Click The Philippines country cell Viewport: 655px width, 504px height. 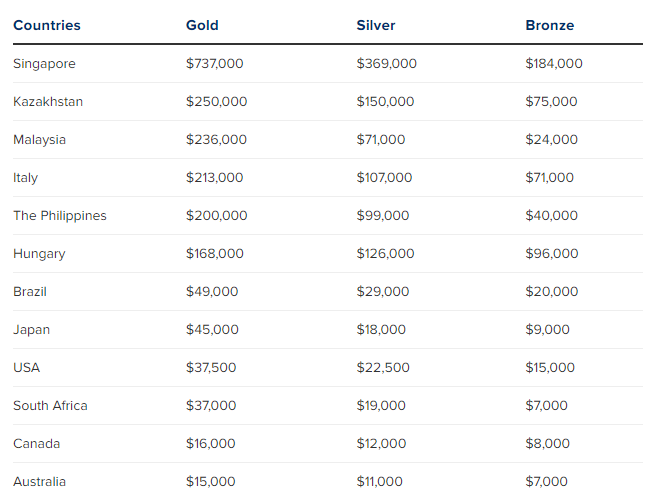pyautogui.click(x=60, y=216)
